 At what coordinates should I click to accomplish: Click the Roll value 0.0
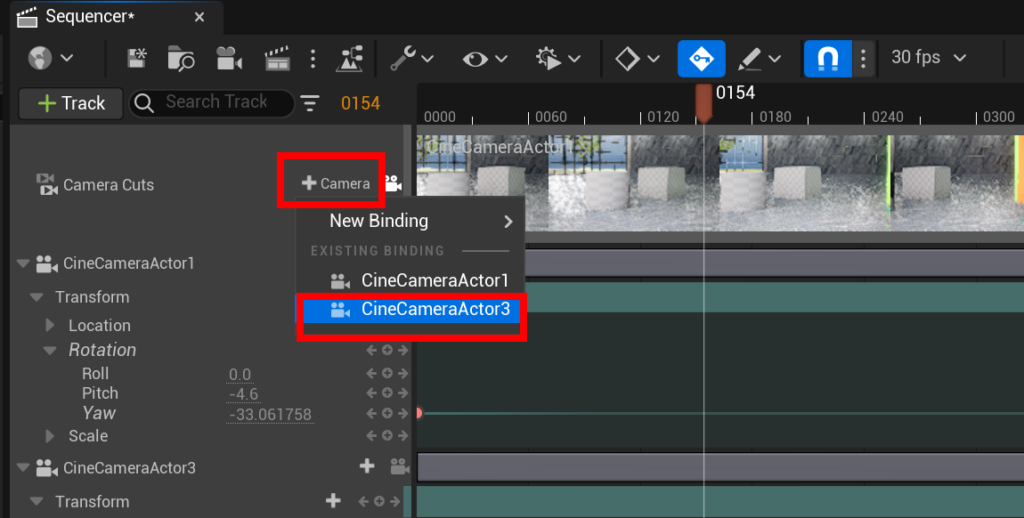(240, 375)
